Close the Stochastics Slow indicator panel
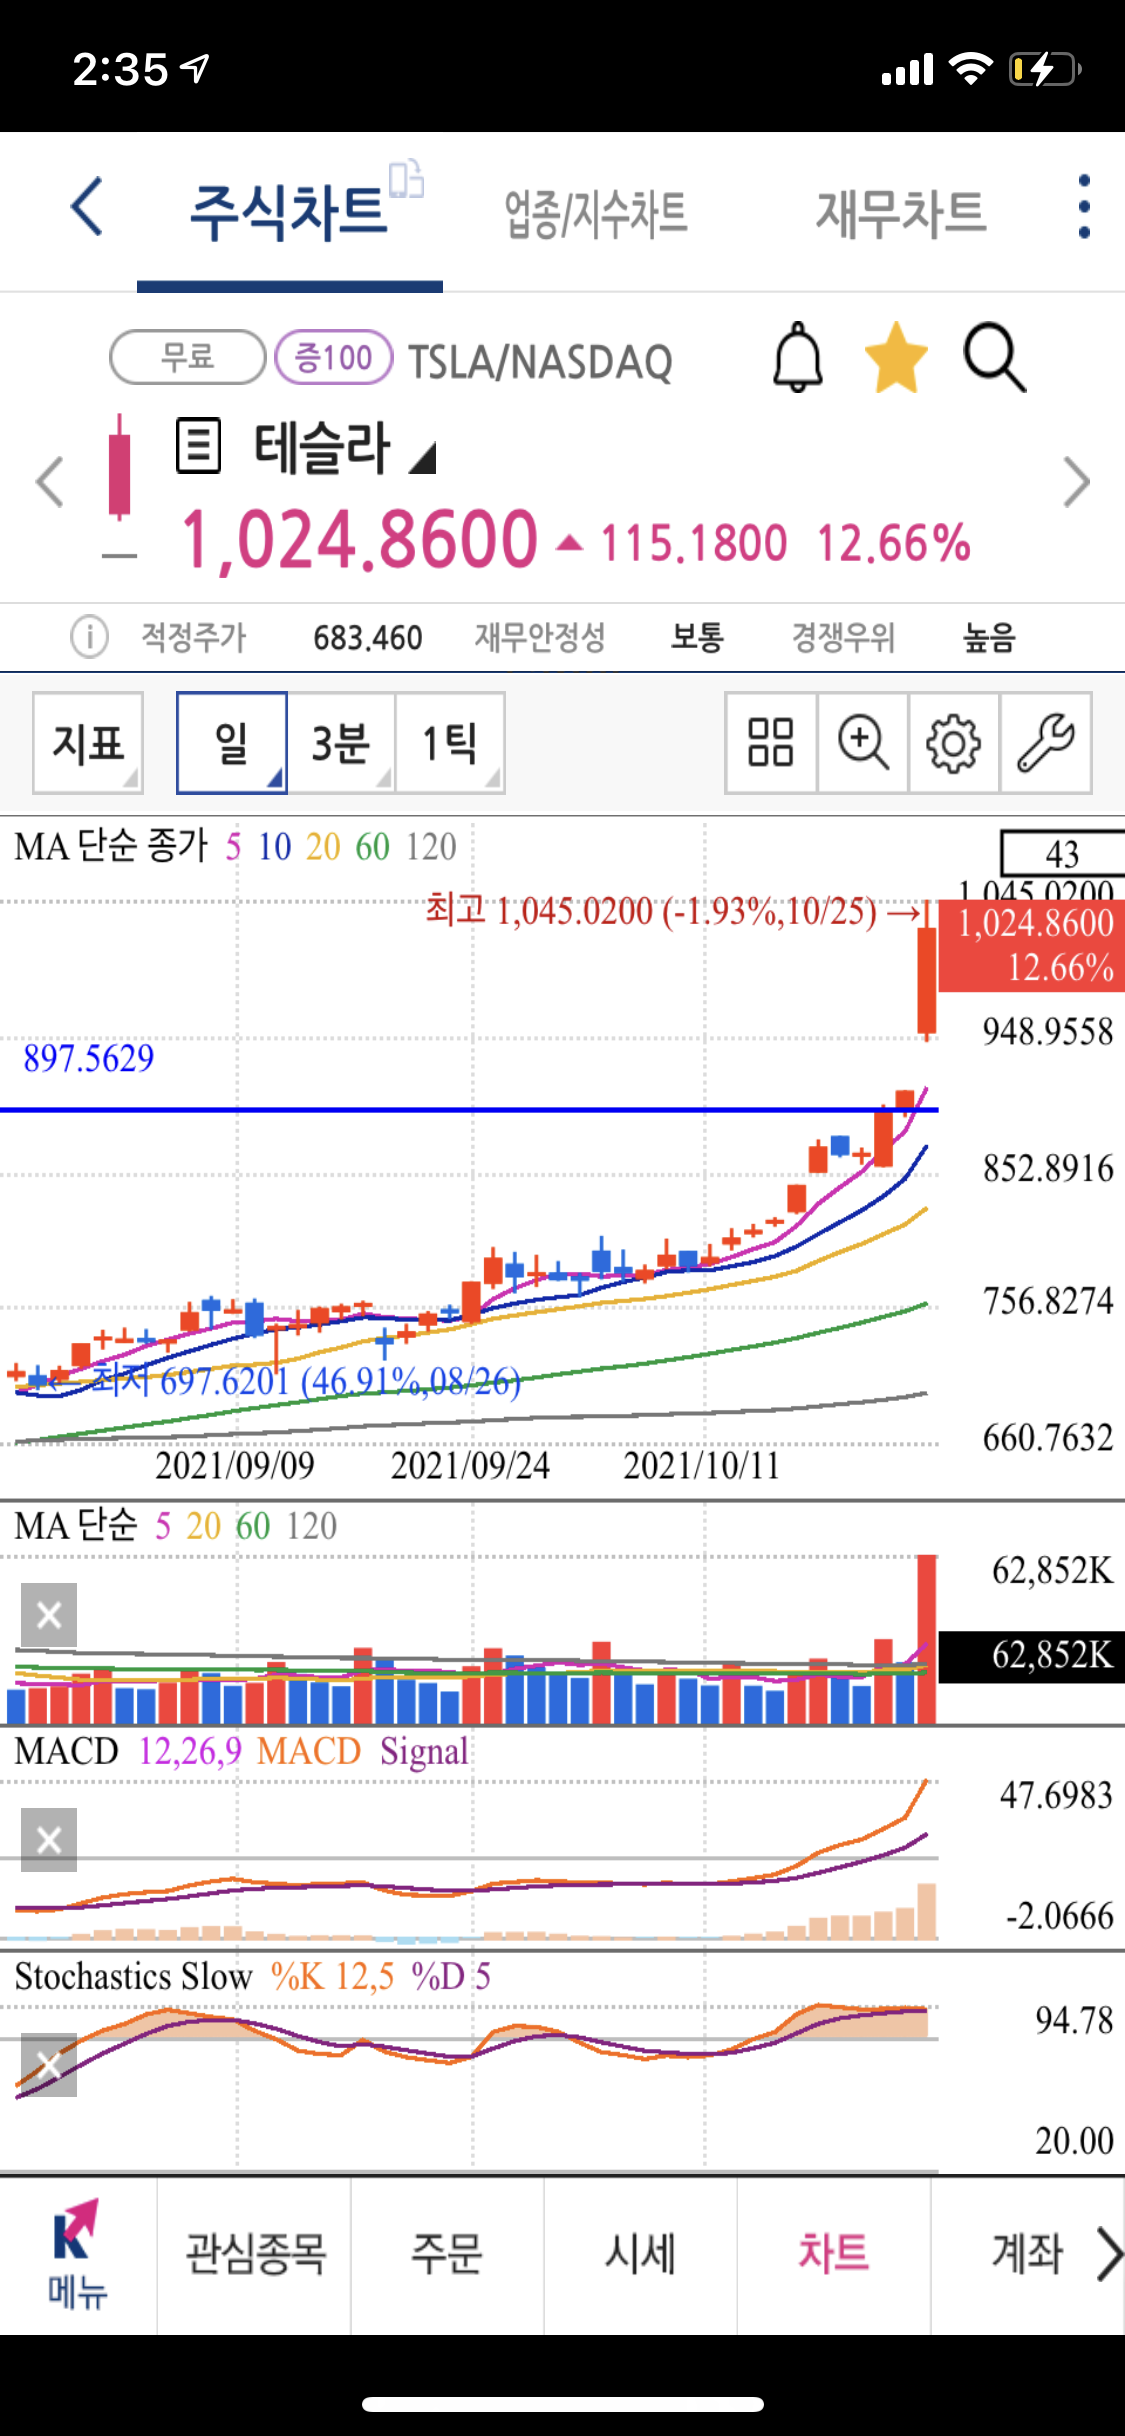Screen dimensions: 1125x2436 [49, 2065]
